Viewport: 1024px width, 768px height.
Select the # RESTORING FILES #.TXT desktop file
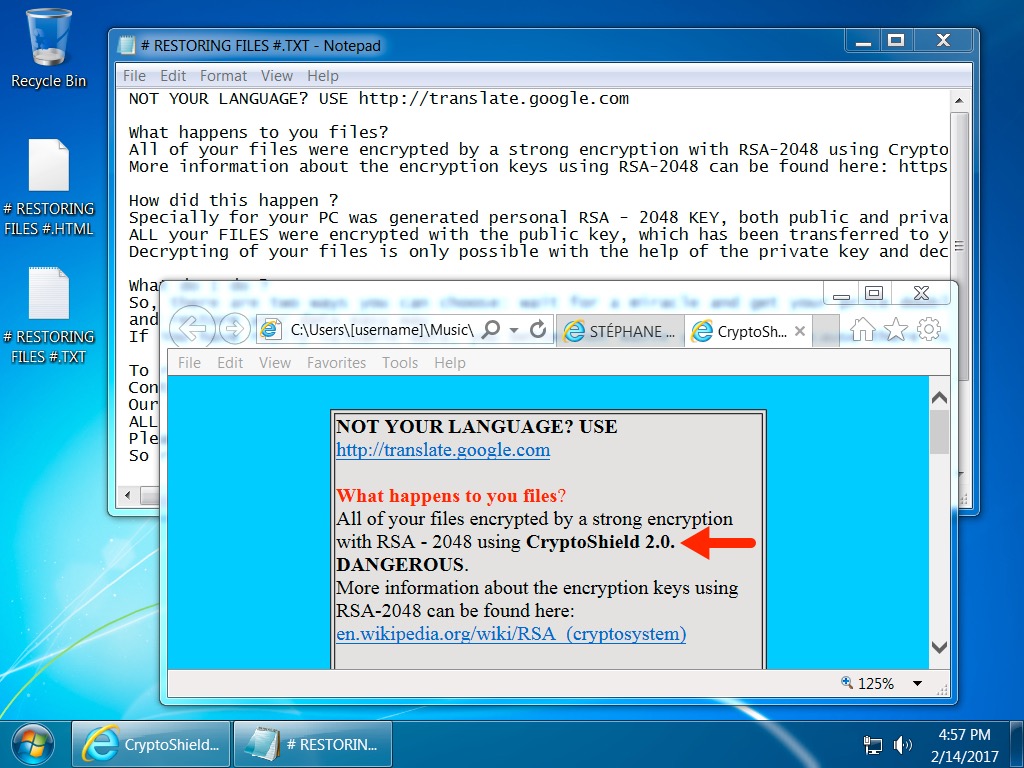coord(48,316)
